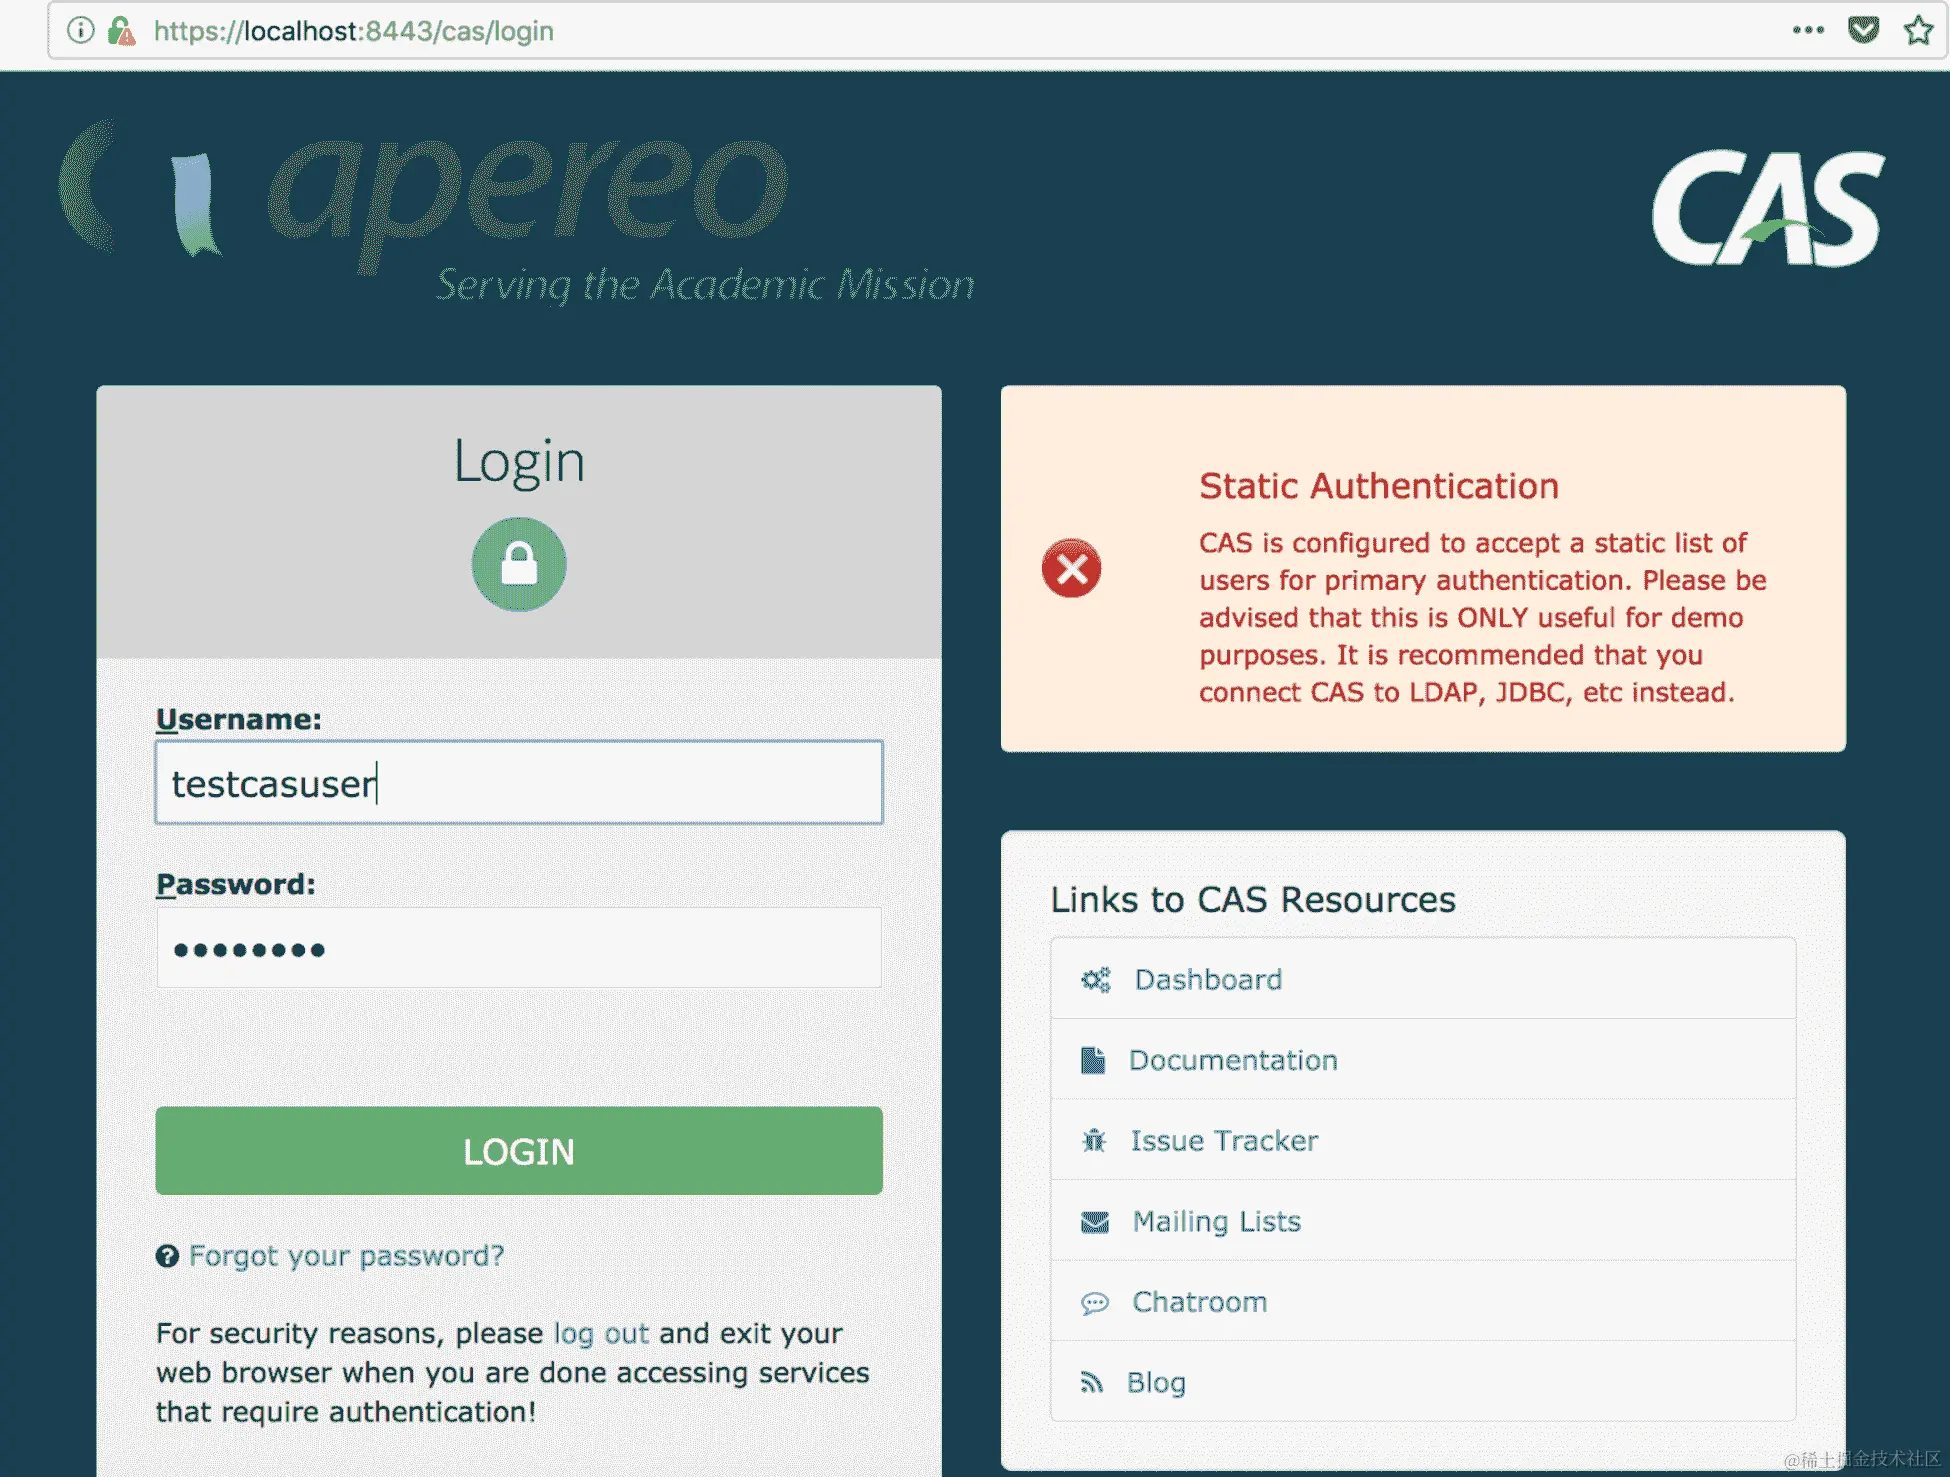
Task: Bookmark this page with the star icon
Action: pos(1917,31)
